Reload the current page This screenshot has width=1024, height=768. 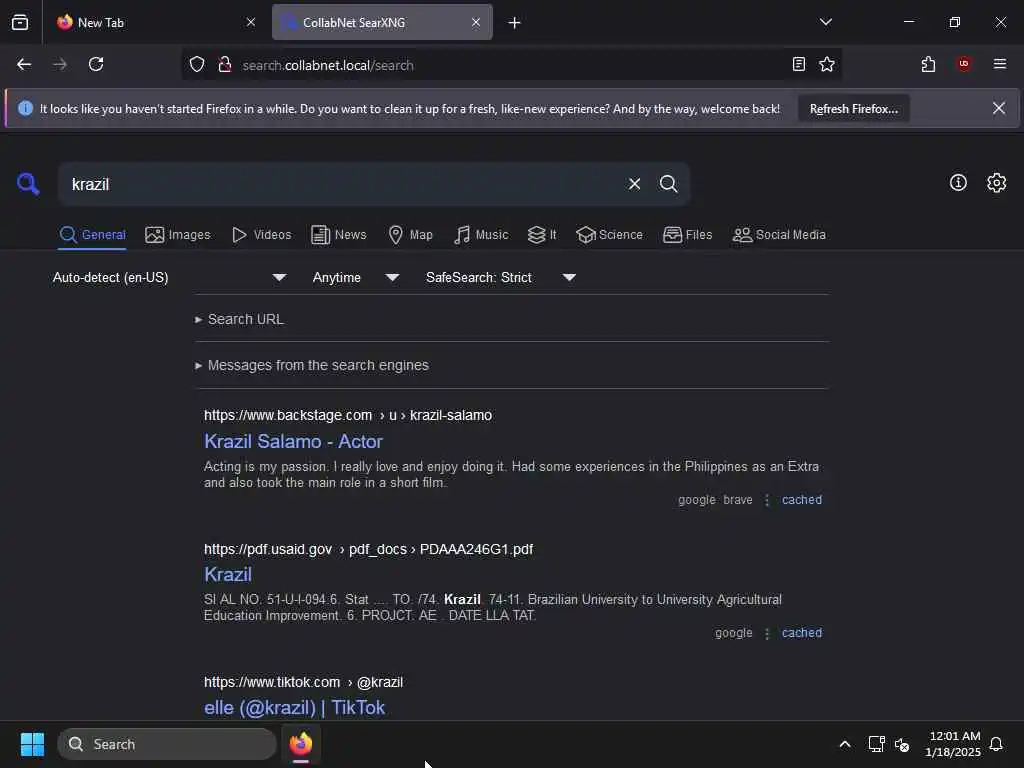tap(96, 64)
